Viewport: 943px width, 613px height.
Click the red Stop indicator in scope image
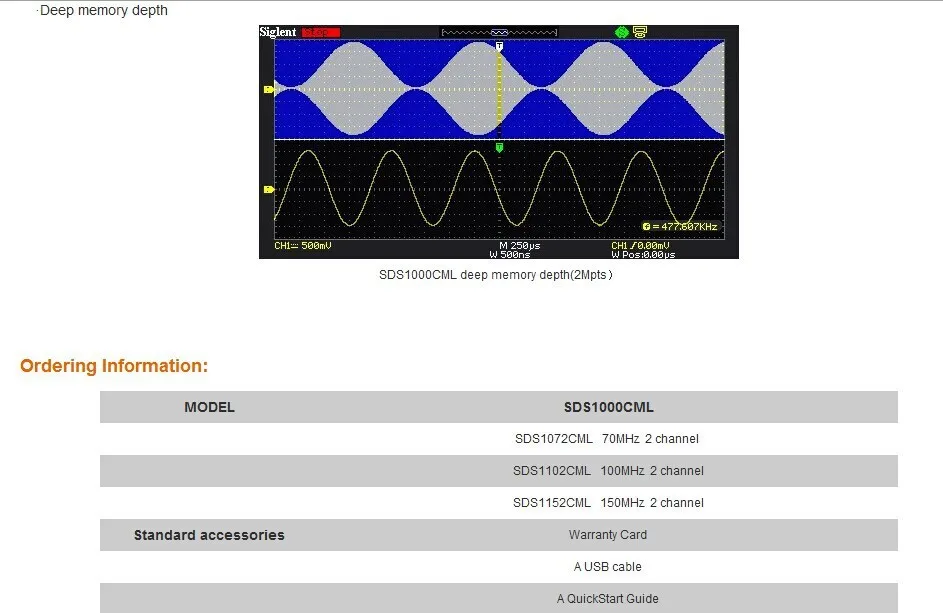pos(321,32)
